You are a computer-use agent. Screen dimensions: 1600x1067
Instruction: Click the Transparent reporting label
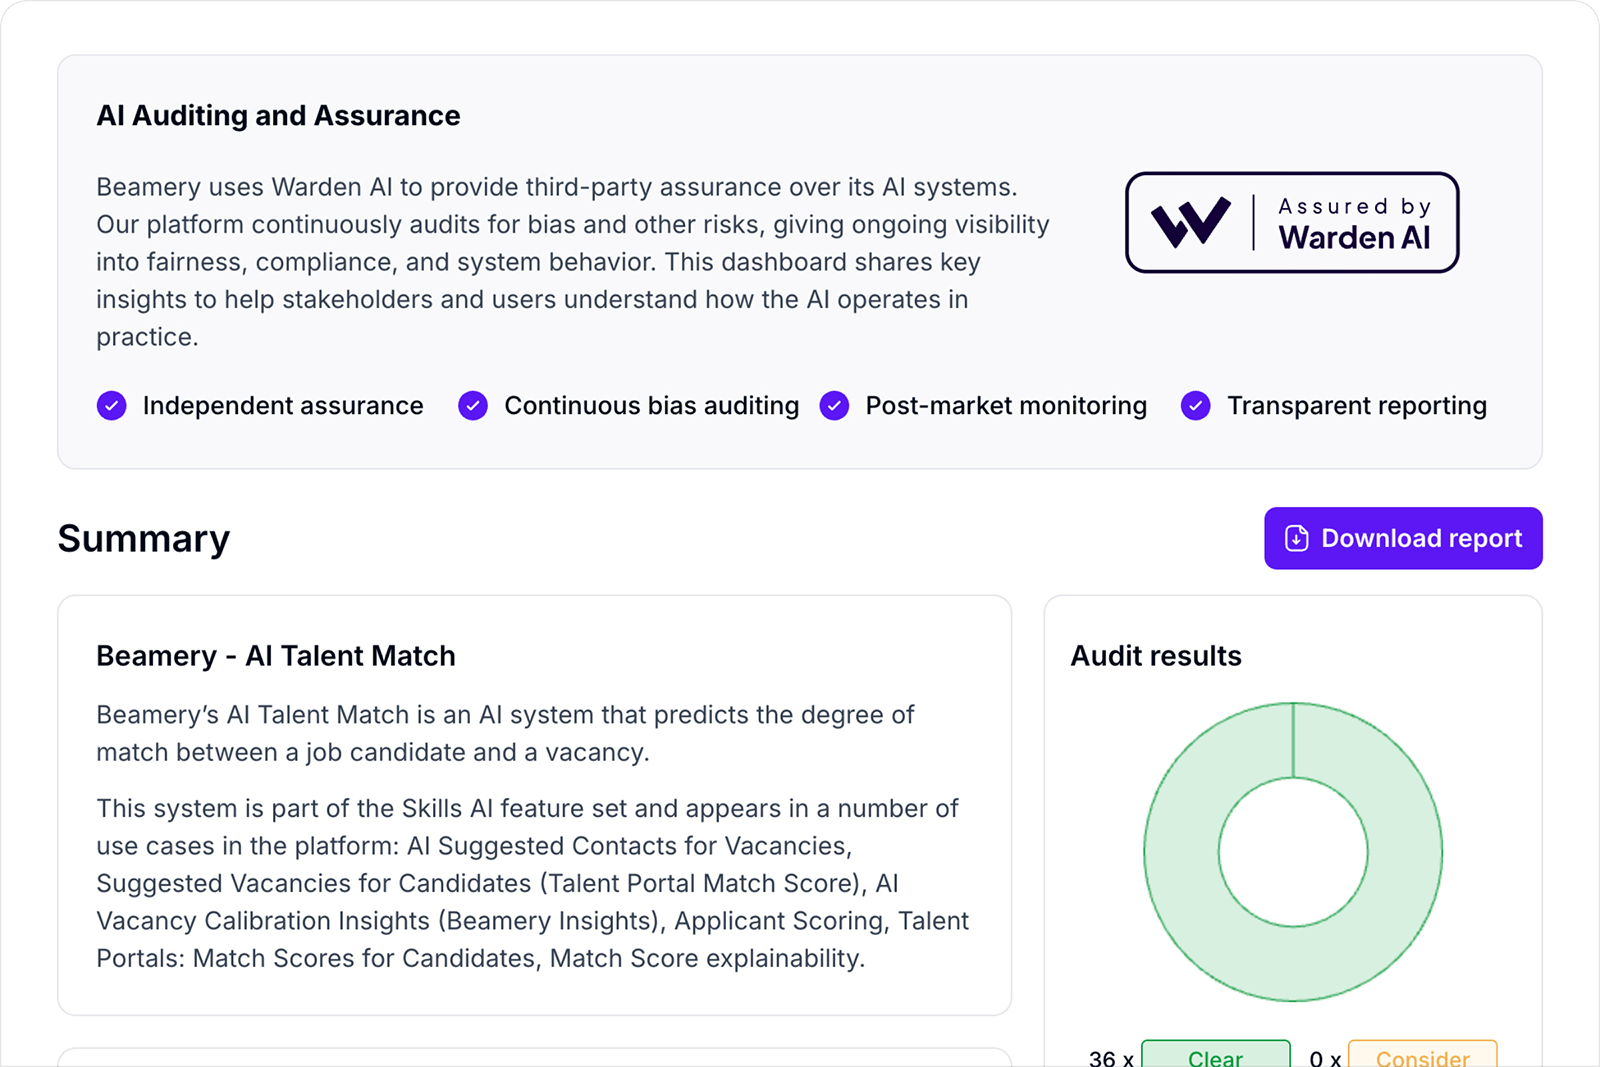coord(1357,405)
